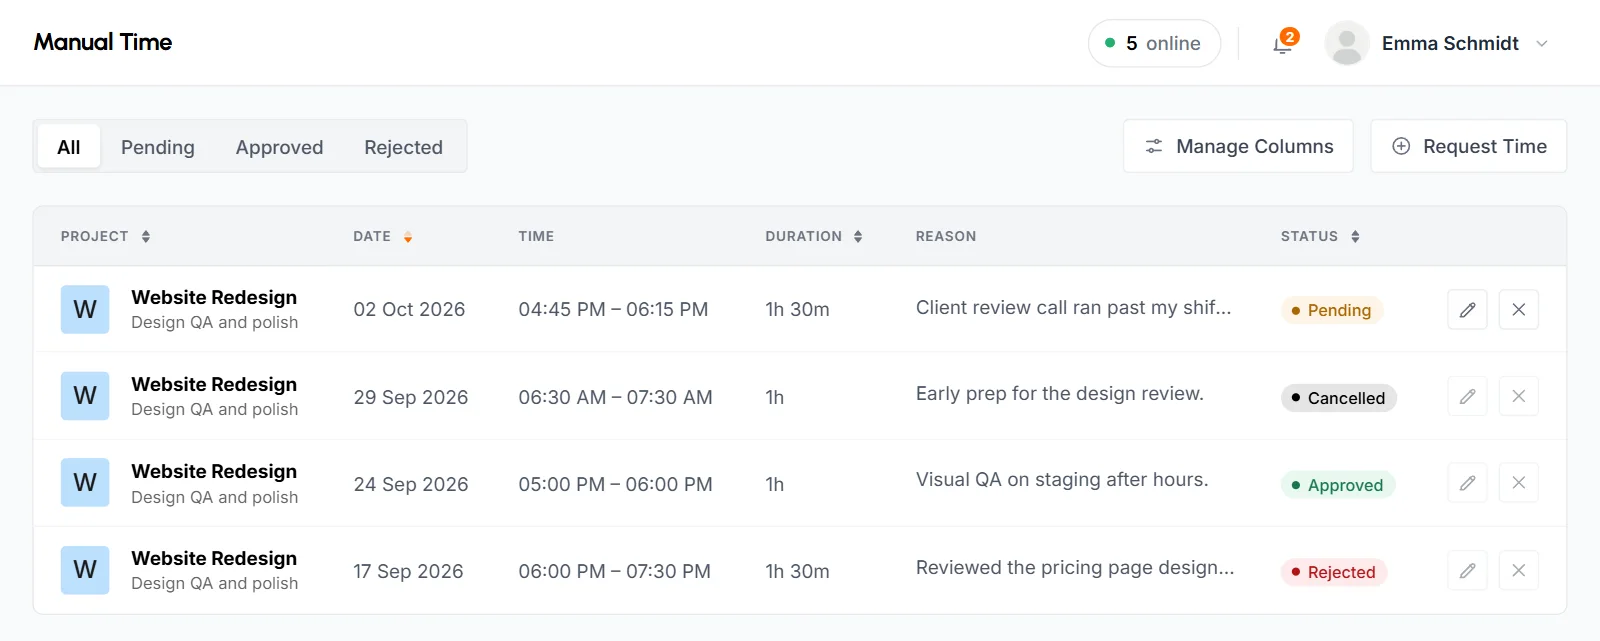Click edit pencil on 24 Sep 2026 row
Viewport: 1600px width, 641px height.
(x=1467, y=483)
